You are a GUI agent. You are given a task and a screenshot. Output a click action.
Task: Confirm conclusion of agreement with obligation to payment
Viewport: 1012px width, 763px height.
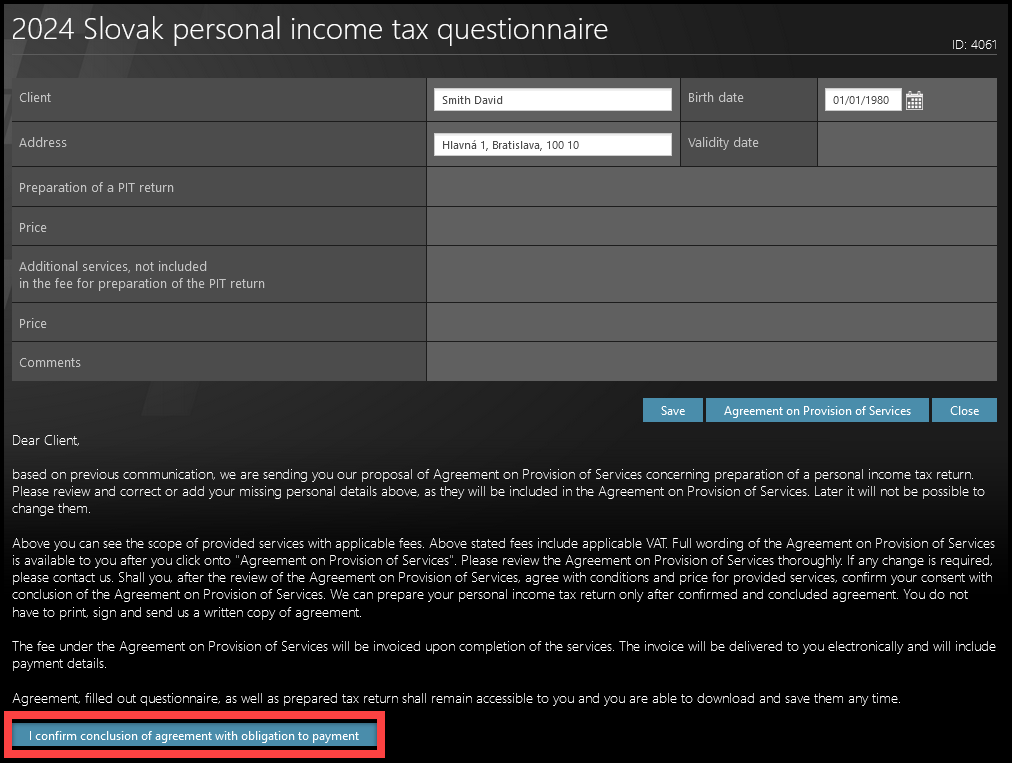pyautogui.click(x=194, y=736)
